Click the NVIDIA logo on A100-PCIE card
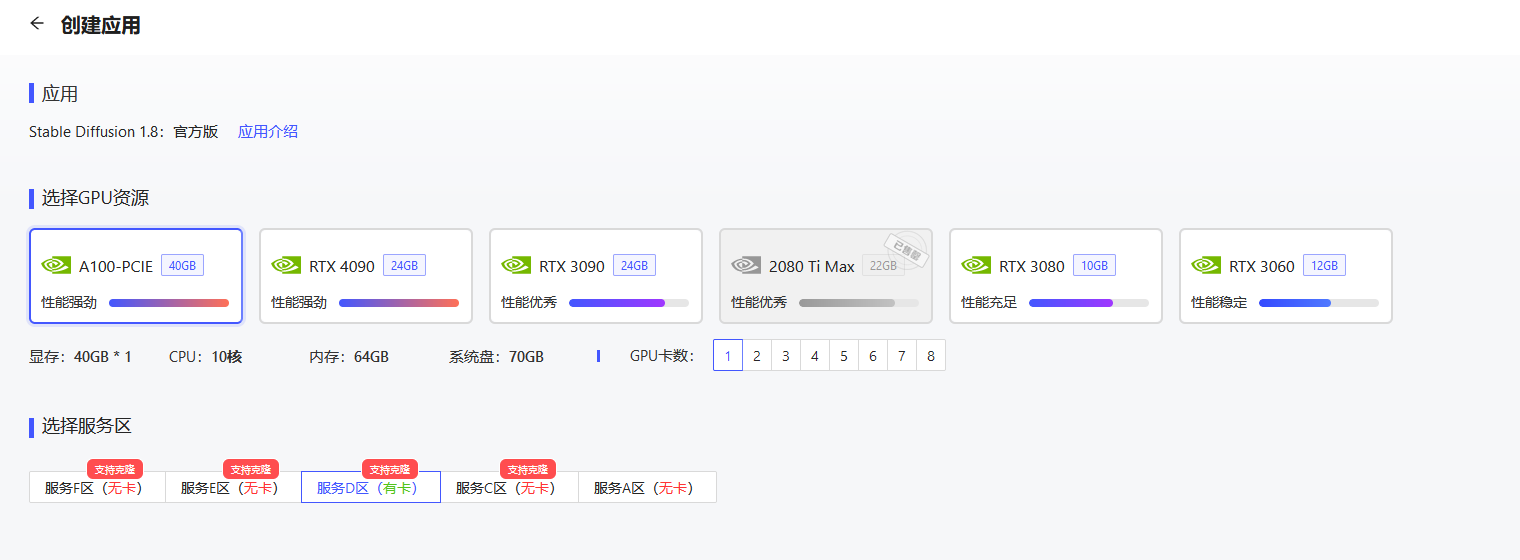1520x560 pixels. coord(56,265)
